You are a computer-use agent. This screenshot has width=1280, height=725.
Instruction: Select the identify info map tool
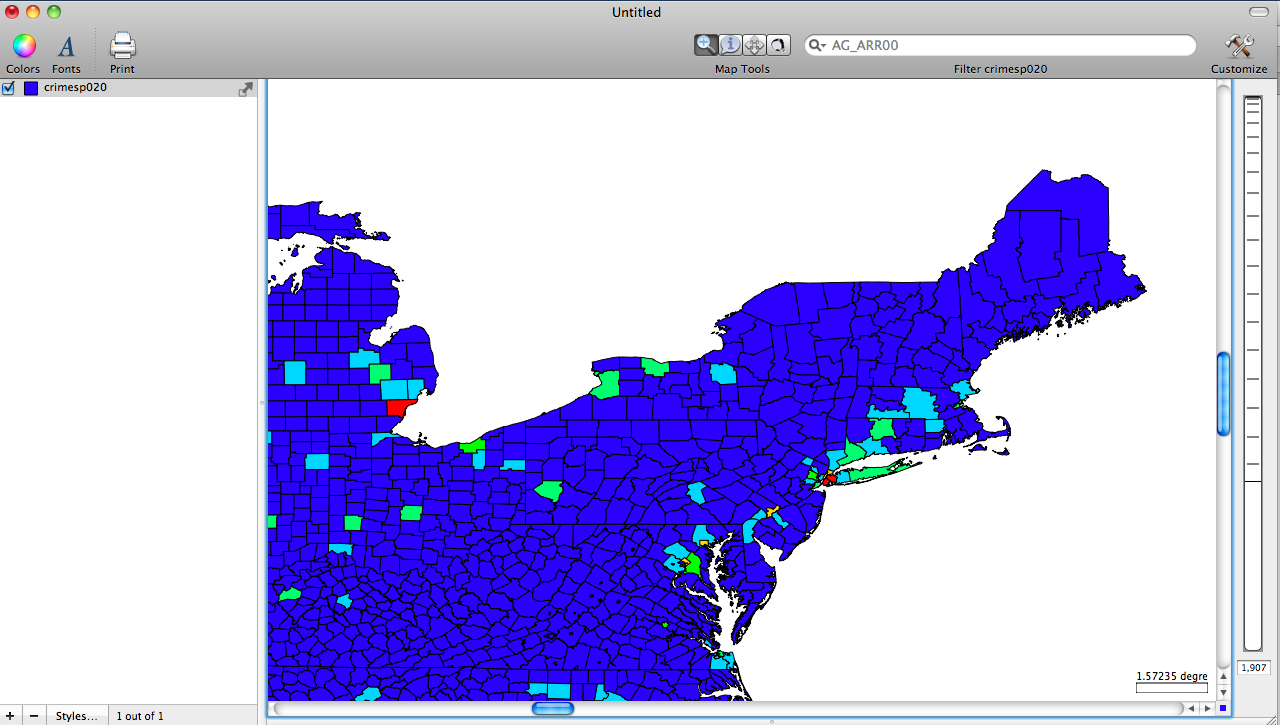(x=730, y=45)
